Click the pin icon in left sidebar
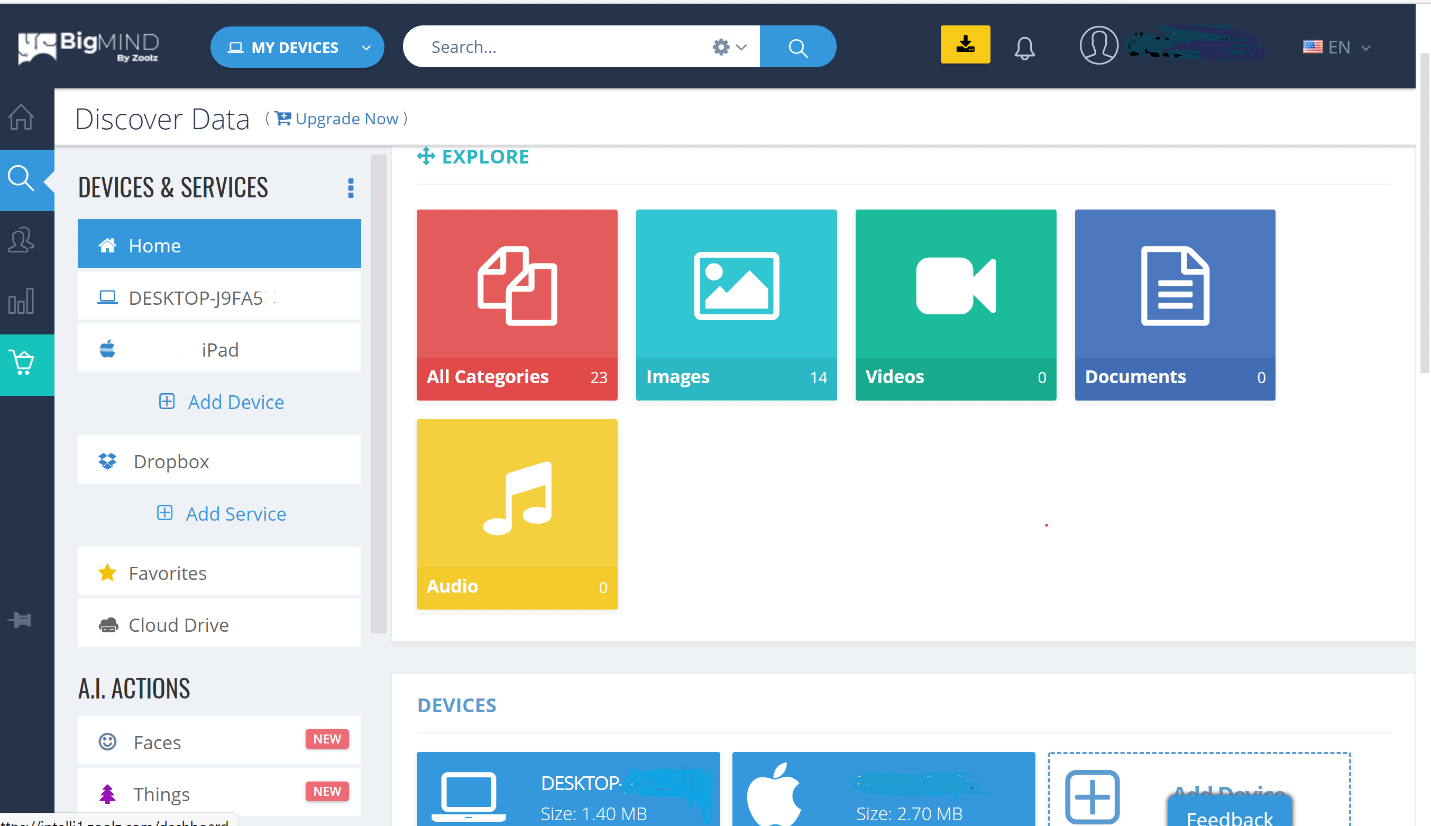 (20, 621)
